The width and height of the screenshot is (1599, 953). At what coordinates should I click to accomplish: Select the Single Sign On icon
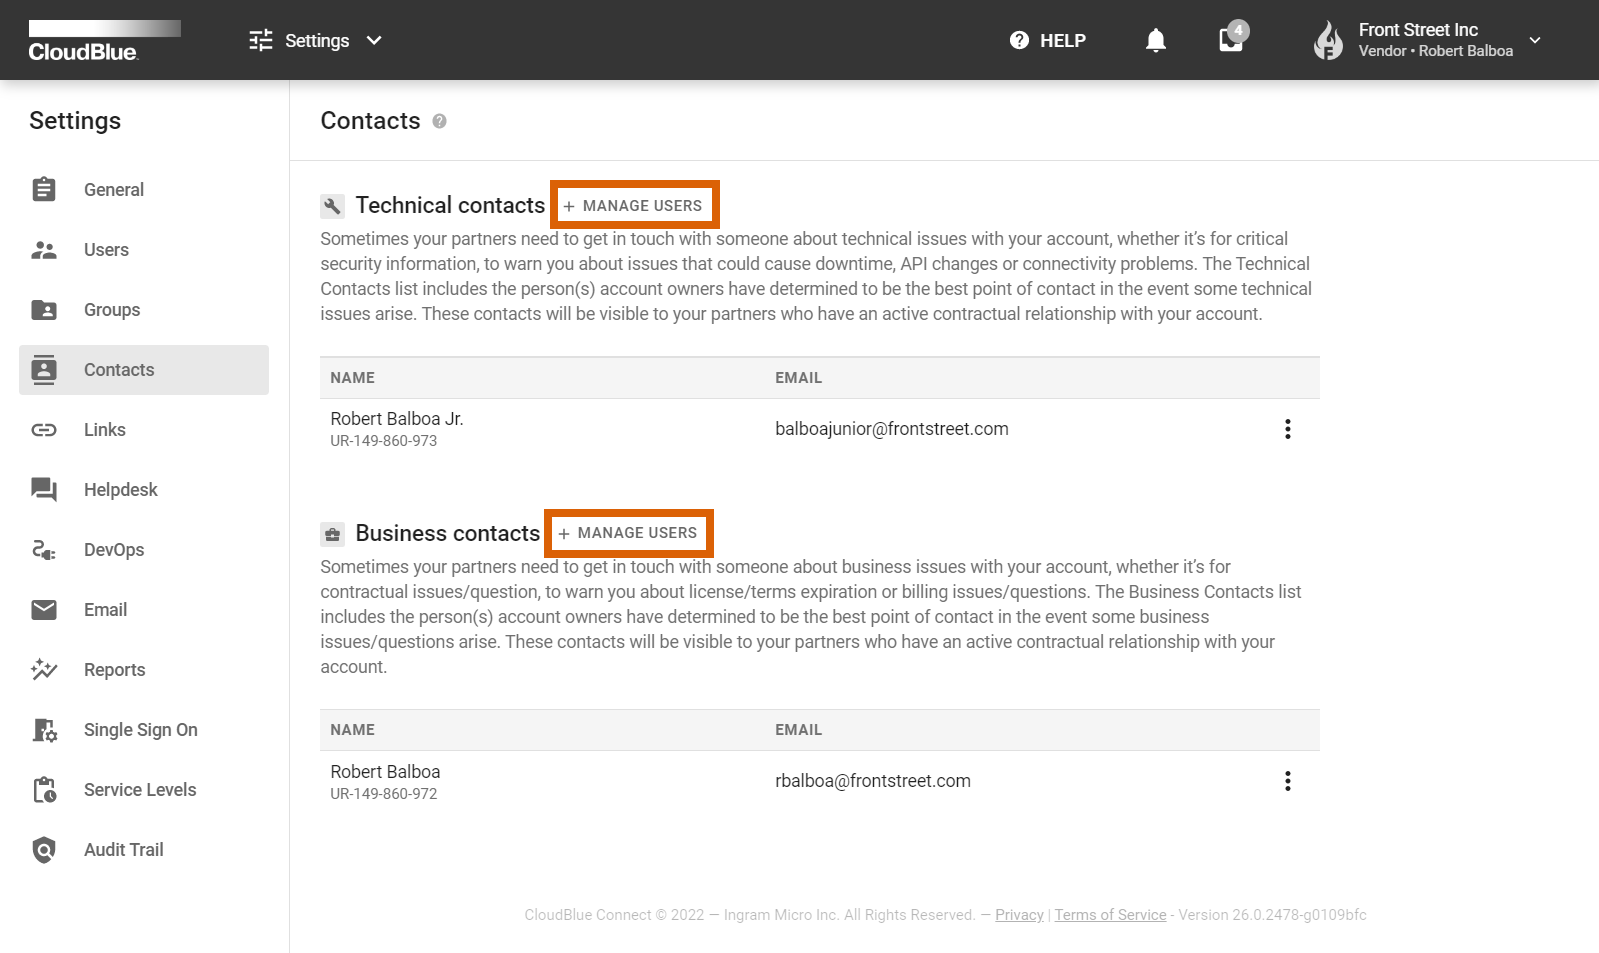click(x=44, y=730)
